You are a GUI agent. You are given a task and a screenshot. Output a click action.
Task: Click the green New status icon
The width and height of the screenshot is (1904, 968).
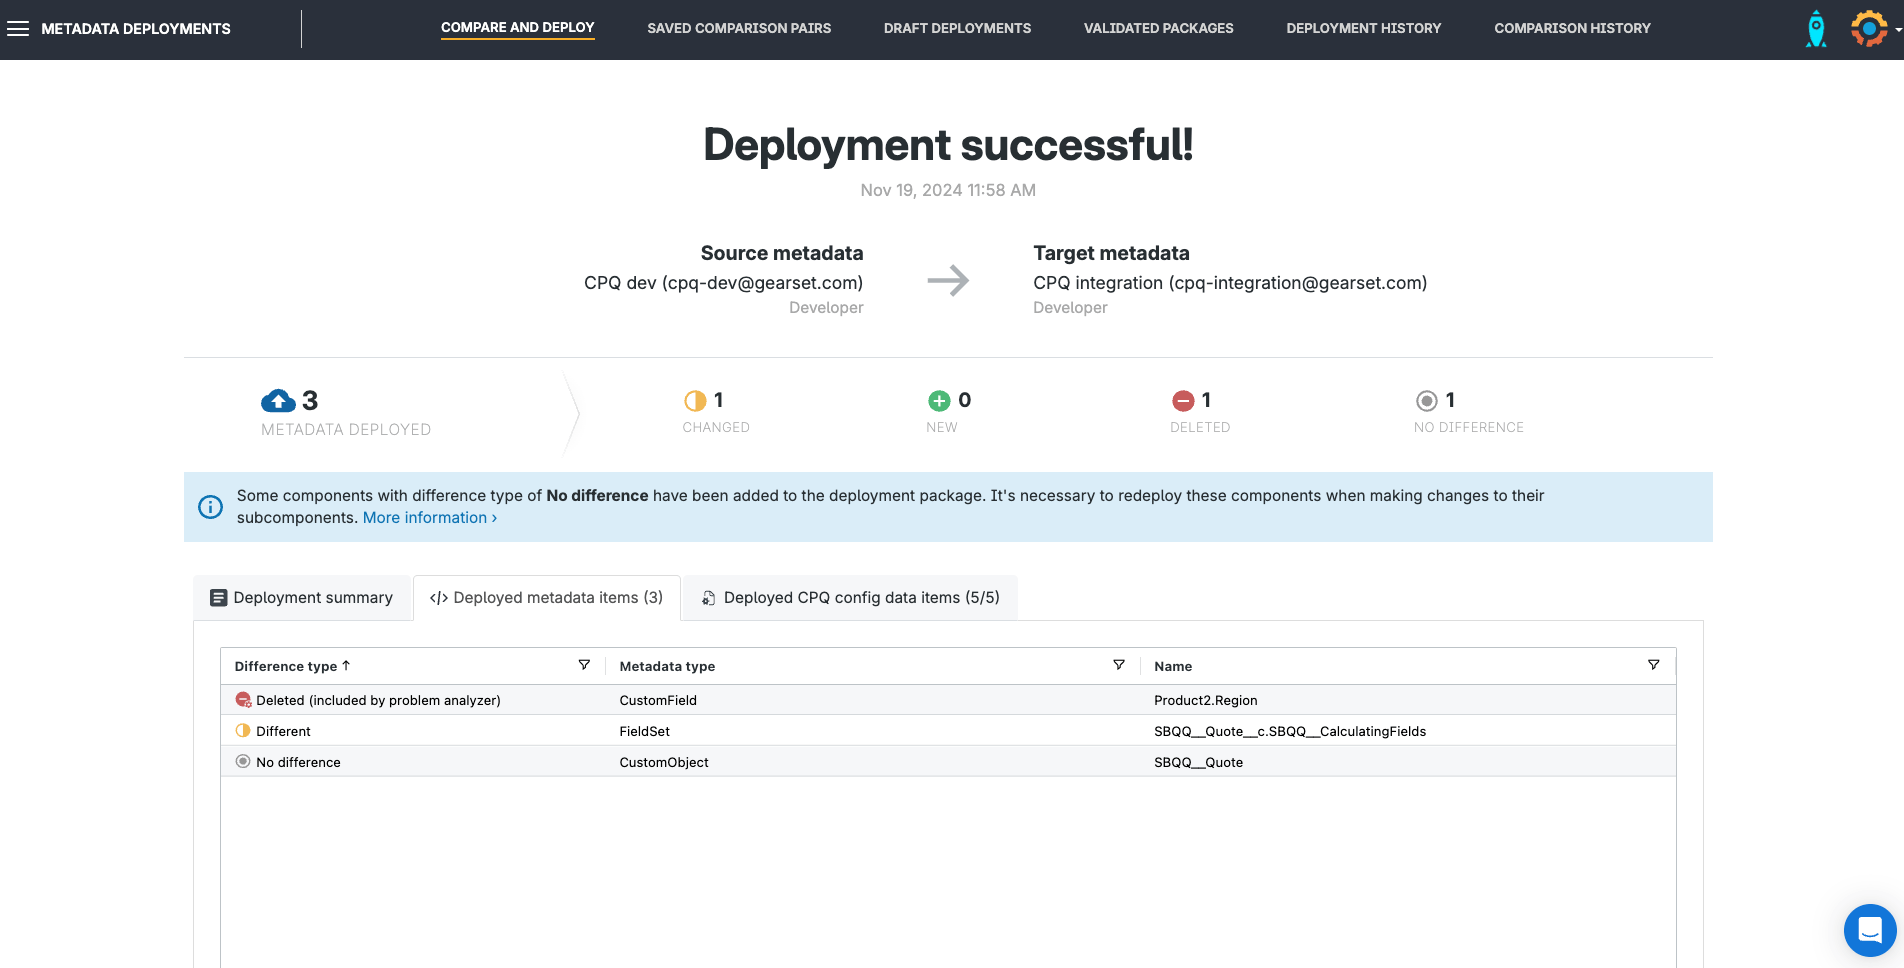pyautogui.click(x=939, y=401)
